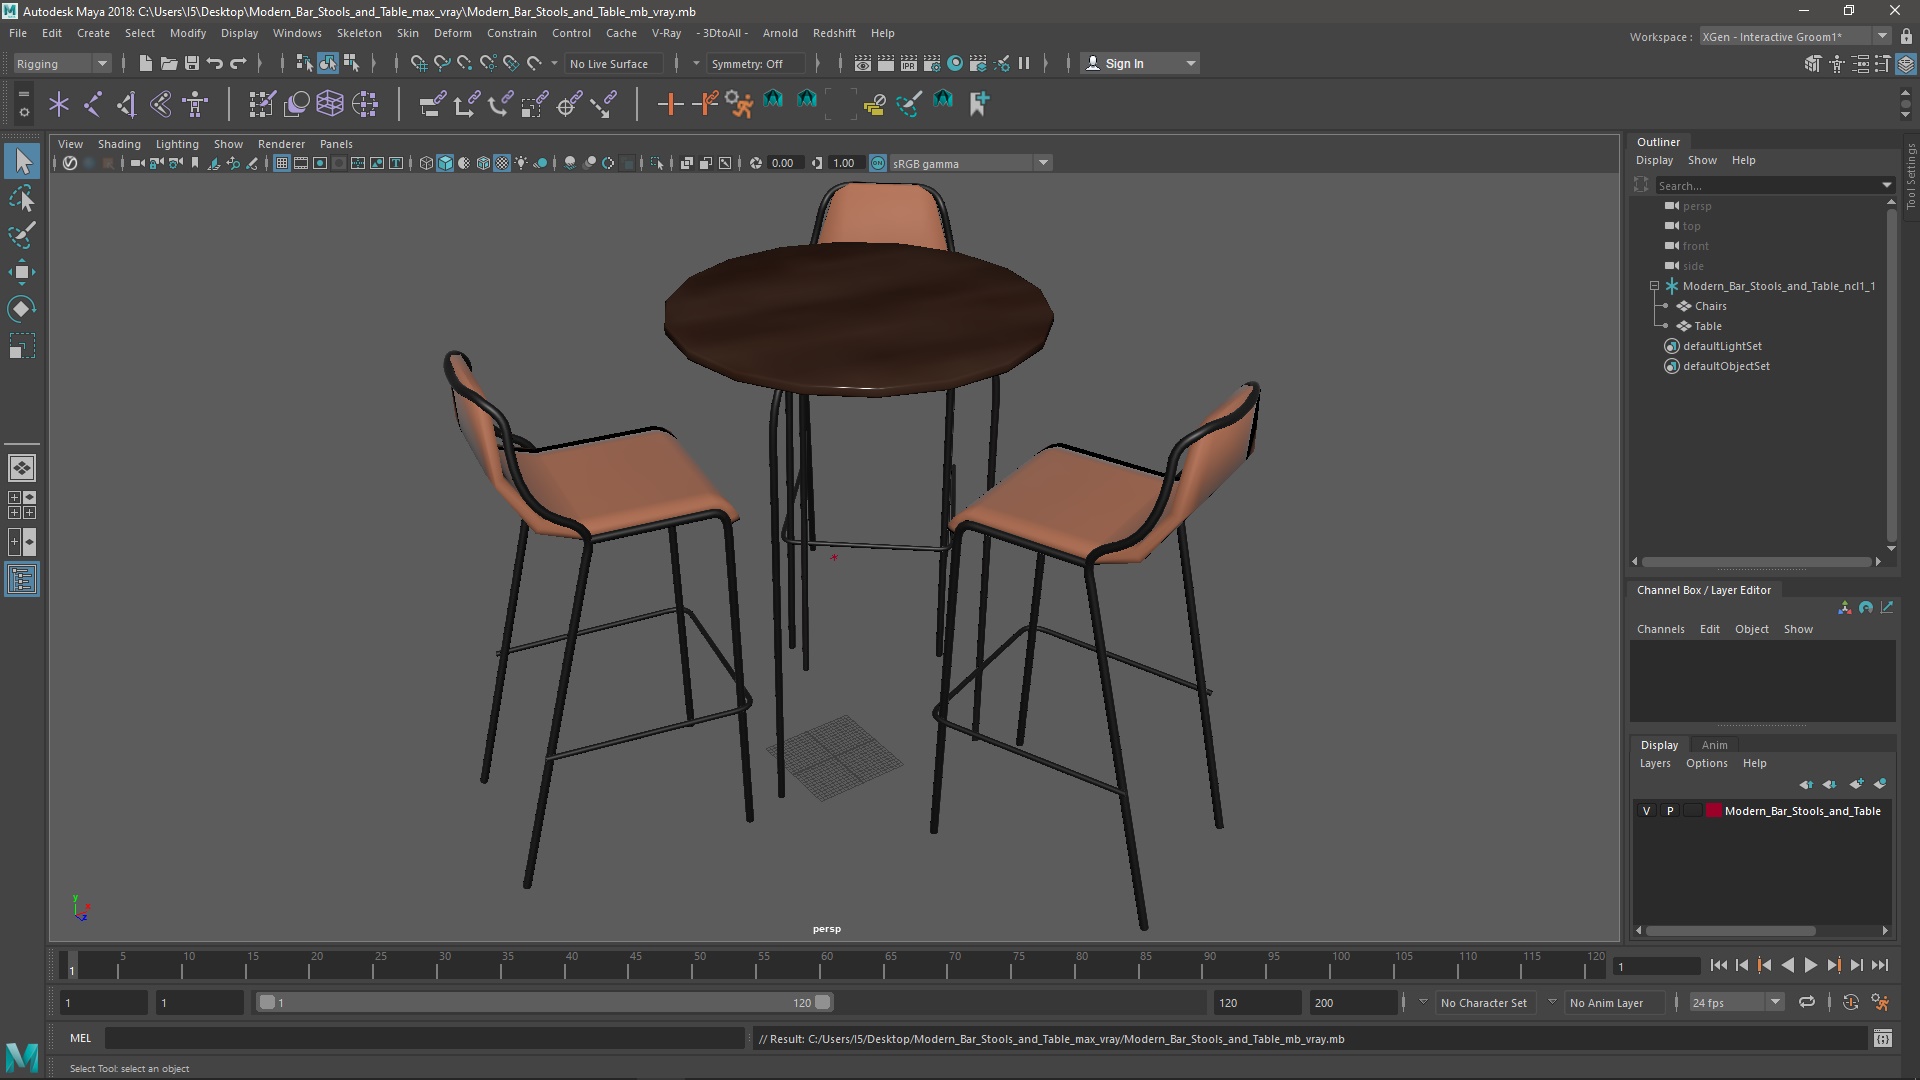Toggle V visibility for Modern_Bar_Stools_and_Table layer
1920x1080 pixels.
[1646, 811]
